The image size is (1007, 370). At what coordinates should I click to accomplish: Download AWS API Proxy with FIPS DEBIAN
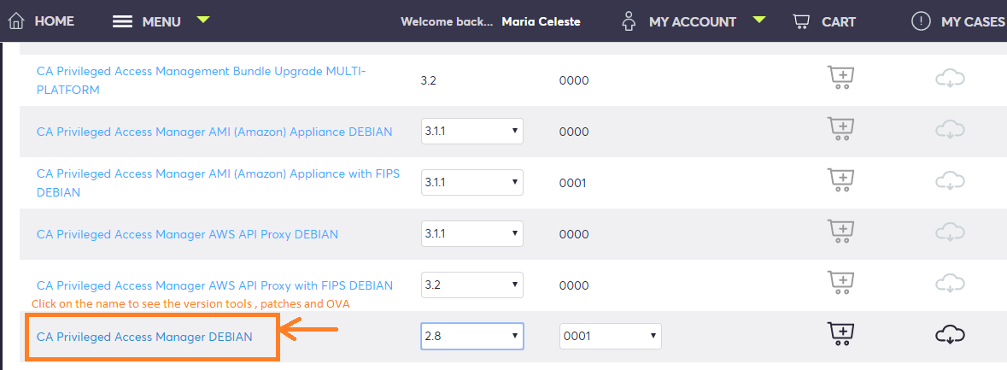pyautogui.click(x=950, y=283)
